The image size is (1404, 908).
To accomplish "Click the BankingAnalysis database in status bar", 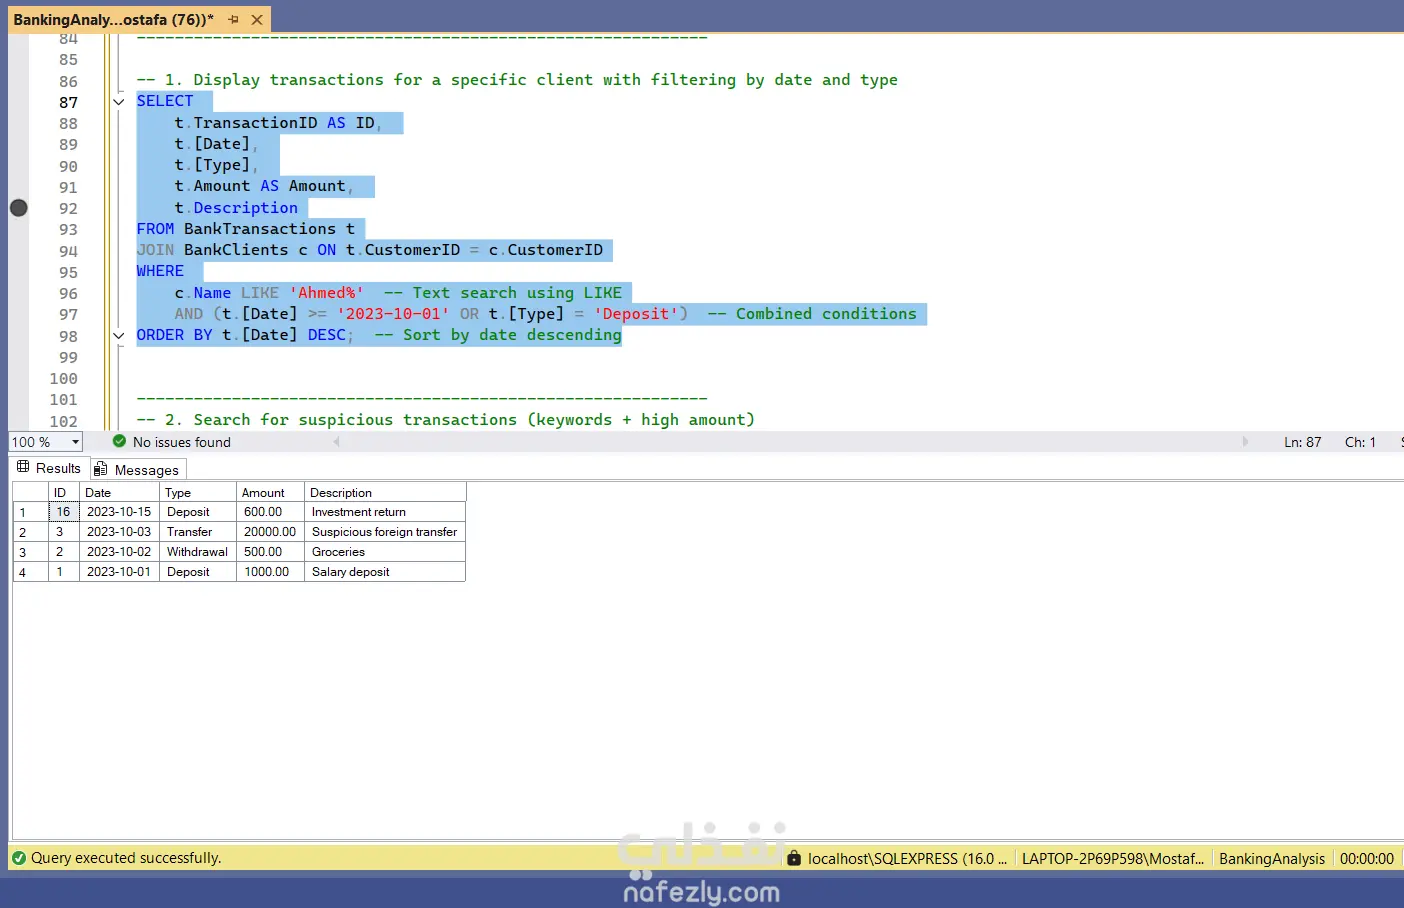I will click(x=1271, y=859).
